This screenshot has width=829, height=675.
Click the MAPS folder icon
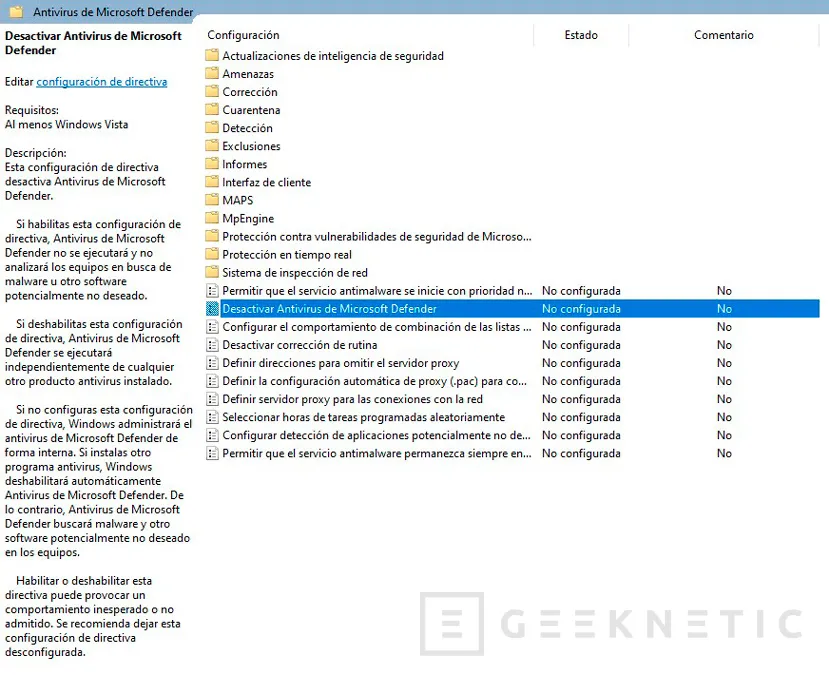212,200
